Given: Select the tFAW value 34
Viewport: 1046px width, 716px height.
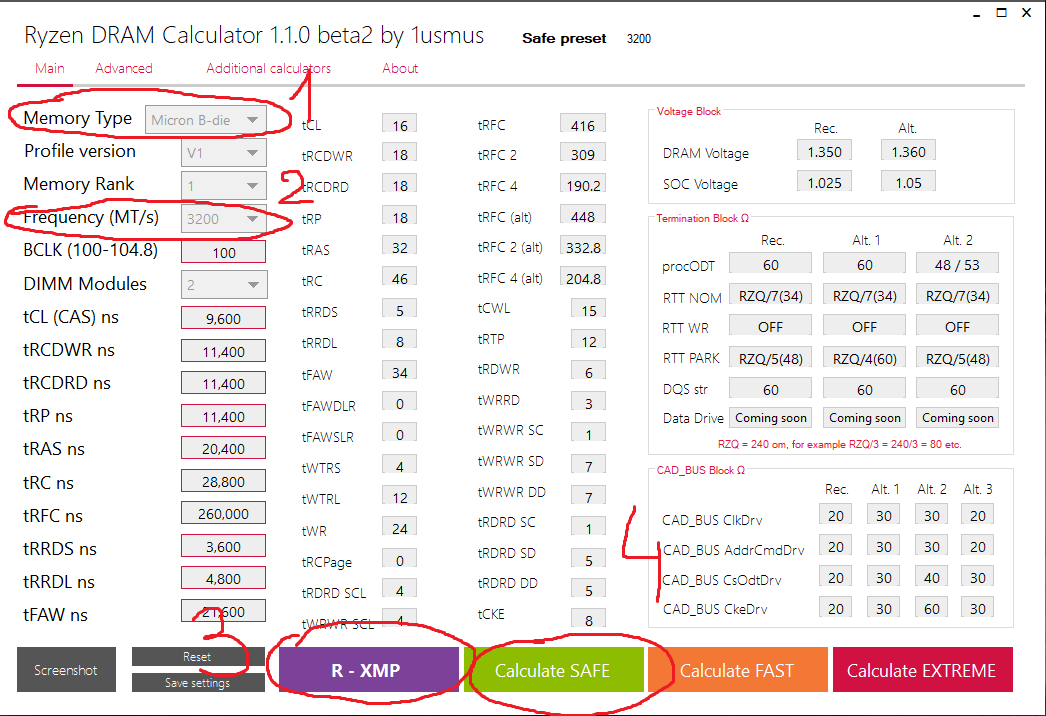Looking at the screenshot, I should pyautogui.click(x=400, y=372).
